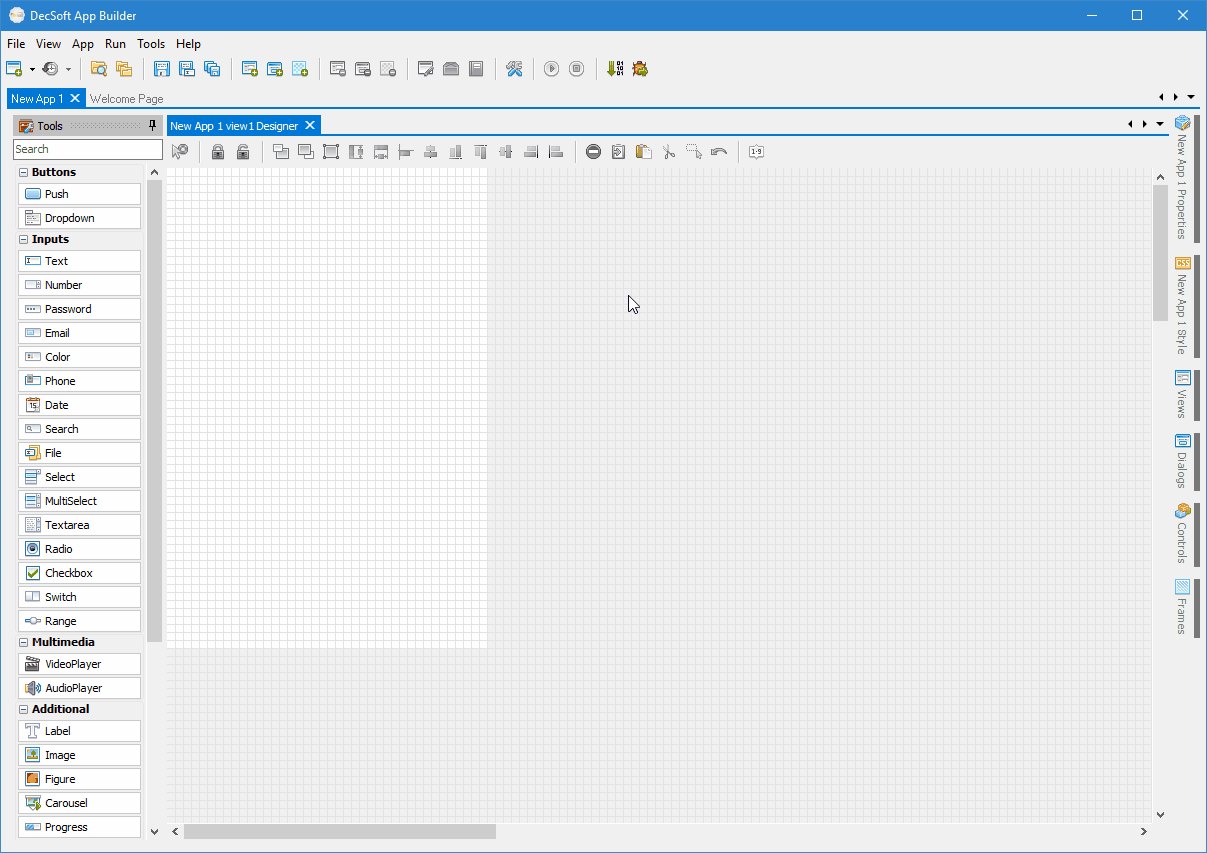
Task: Click inside the Tools palette search box
Action: click(x=87, y=148)
